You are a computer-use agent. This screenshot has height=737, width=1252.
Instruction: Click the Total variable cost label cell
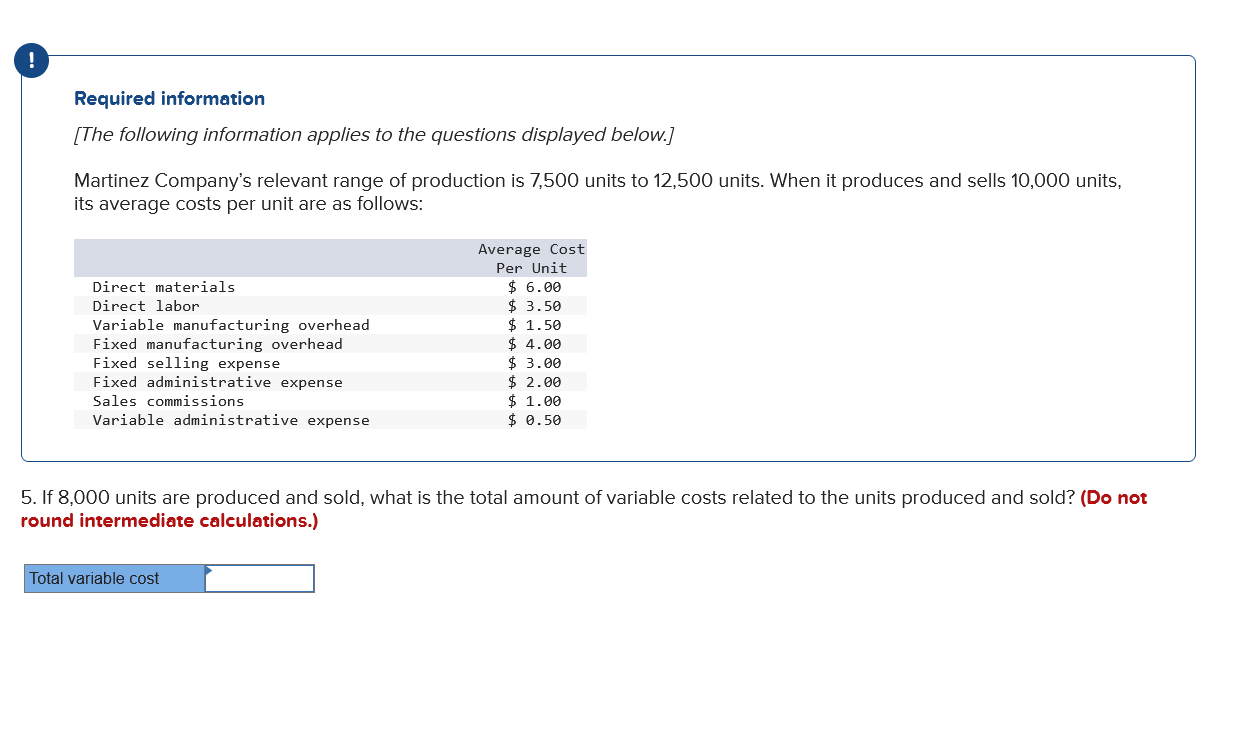click(115, 578)
